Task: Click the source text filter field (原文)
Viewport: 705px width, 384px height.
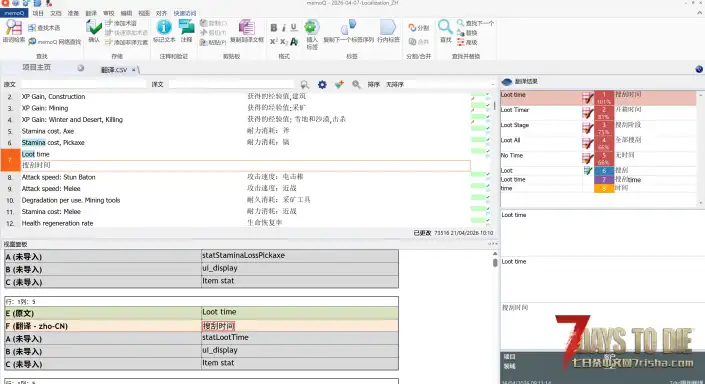Action: (84, 84)
